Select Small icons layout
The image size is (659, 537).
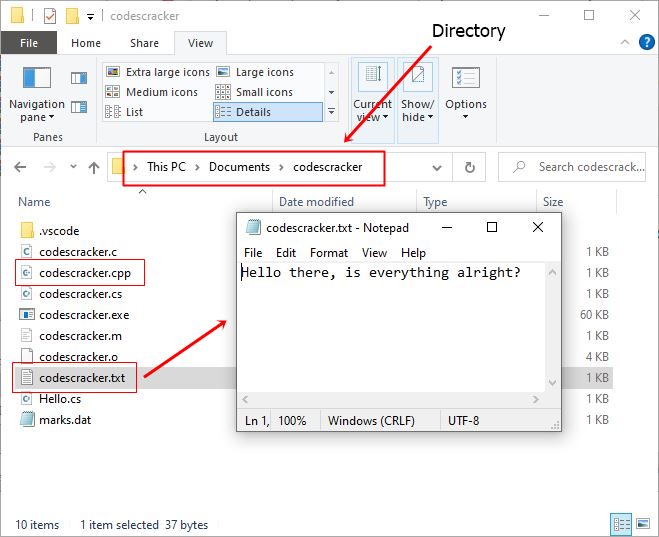254,92
